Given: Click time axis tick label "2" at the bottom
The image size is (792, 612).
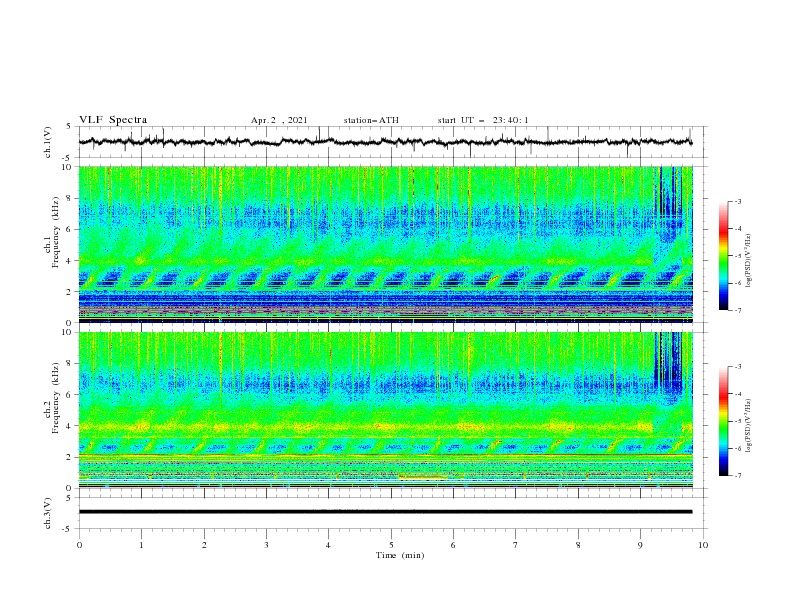Looking at the screenshot, I should click(204, 545).
